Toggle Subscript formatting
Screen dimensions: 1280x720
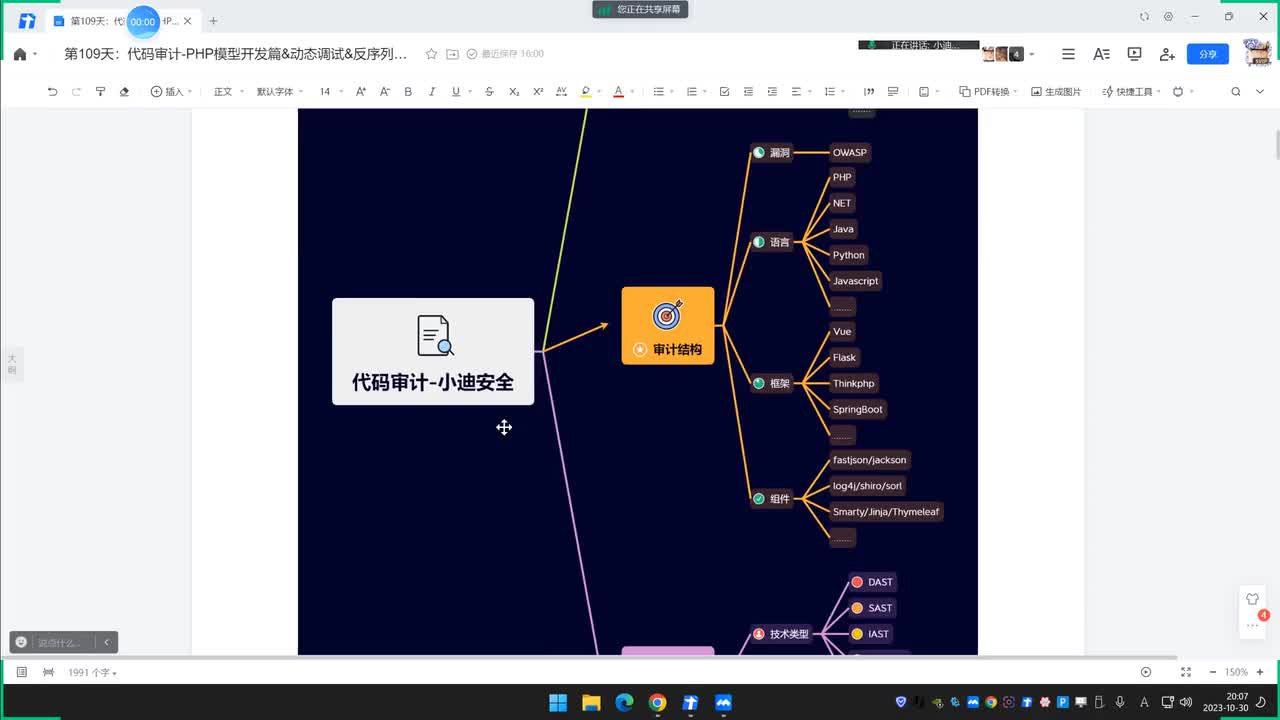[x=514, y=92]
